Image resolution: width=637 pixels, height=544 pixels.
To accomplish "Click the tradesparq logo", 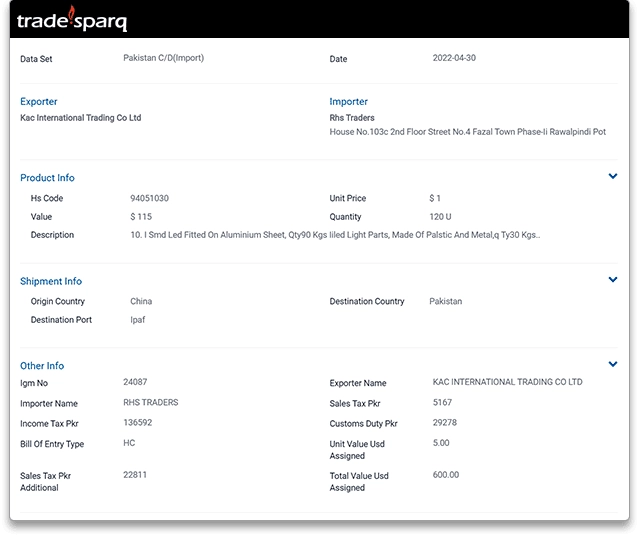I will (72, 19).
